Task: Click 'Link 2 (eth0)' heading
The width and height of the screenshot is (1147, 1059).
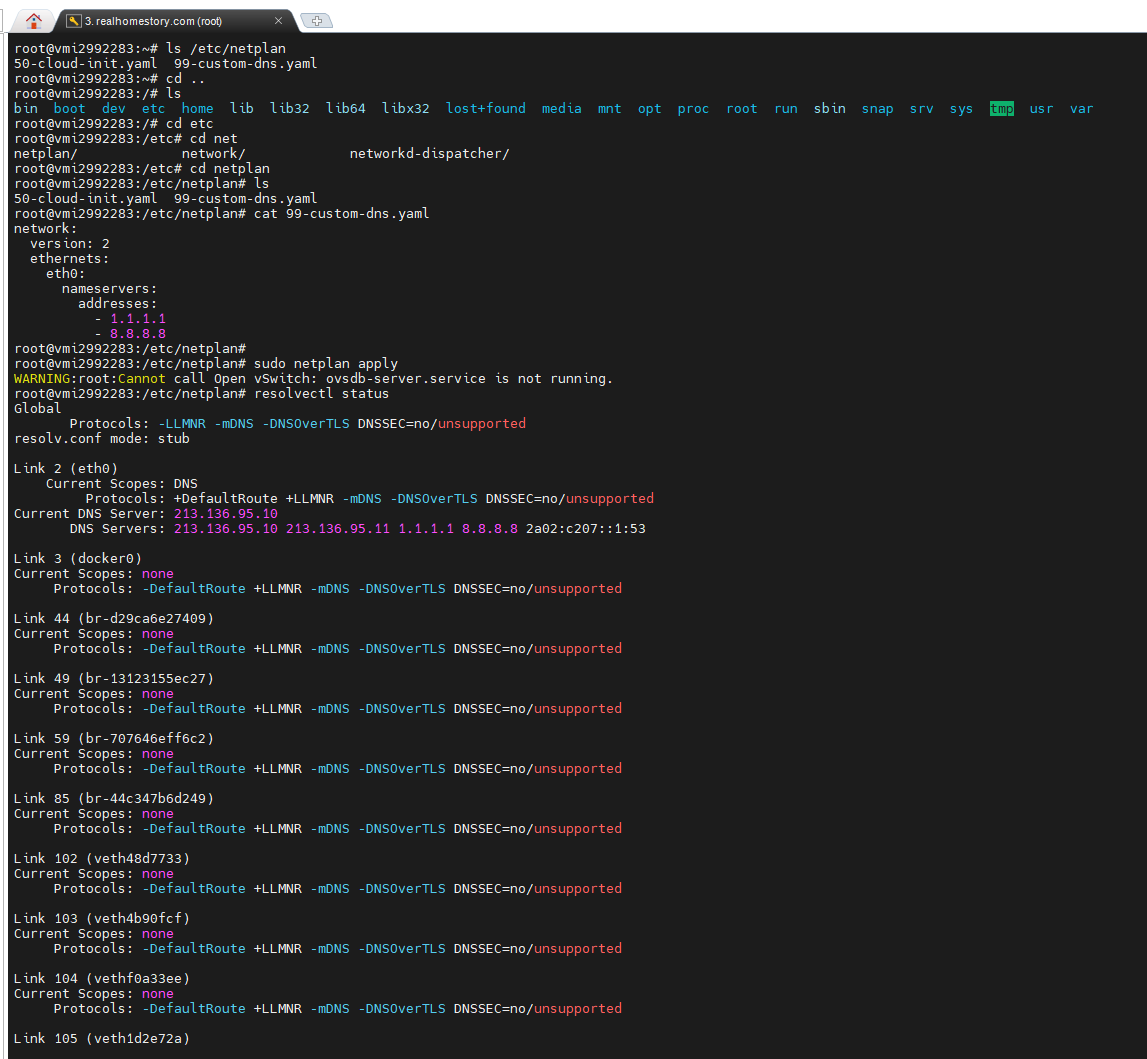Action: pyautogui.click(x=66, y=469)
